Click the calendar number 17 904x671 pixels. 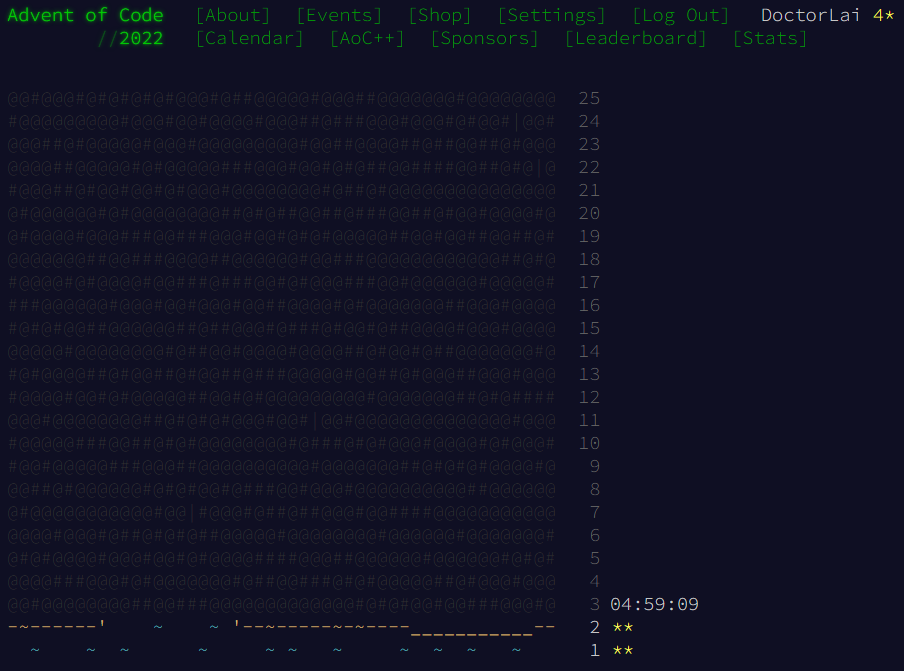click(589, 282)
